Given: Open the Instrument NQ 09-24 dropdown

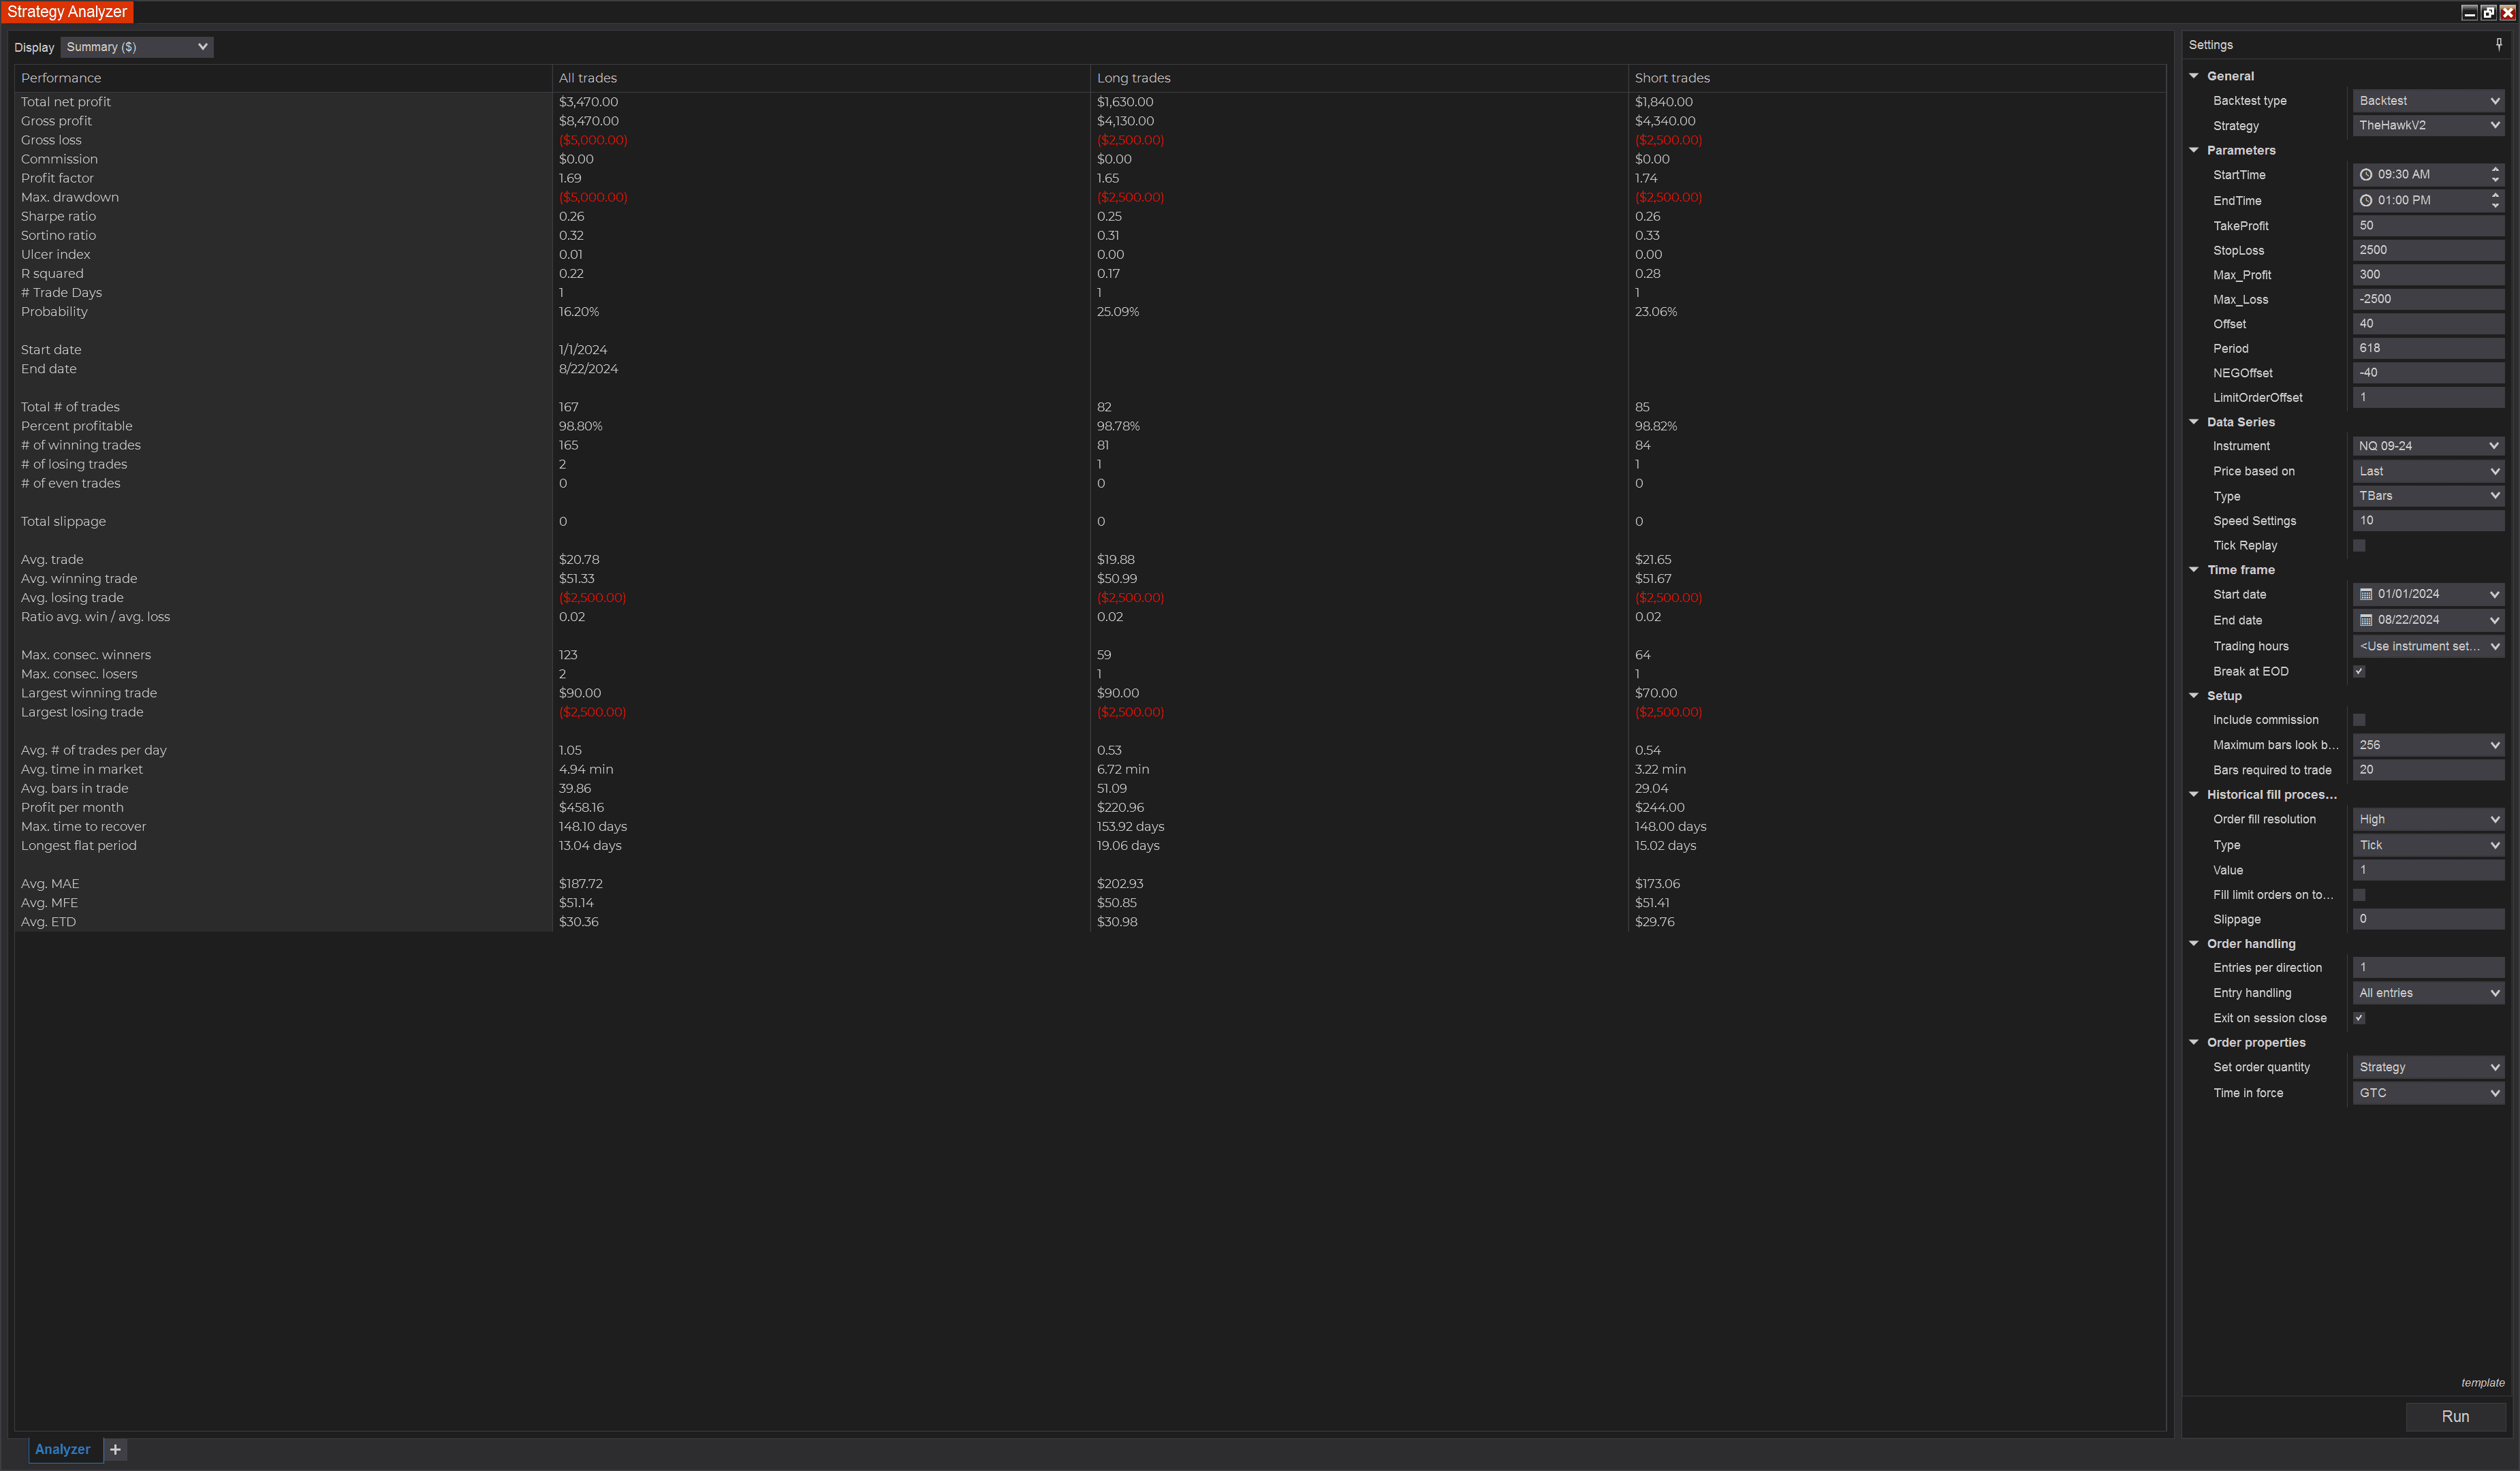Looking at the screenshot, I should [x=2428, y=446].
